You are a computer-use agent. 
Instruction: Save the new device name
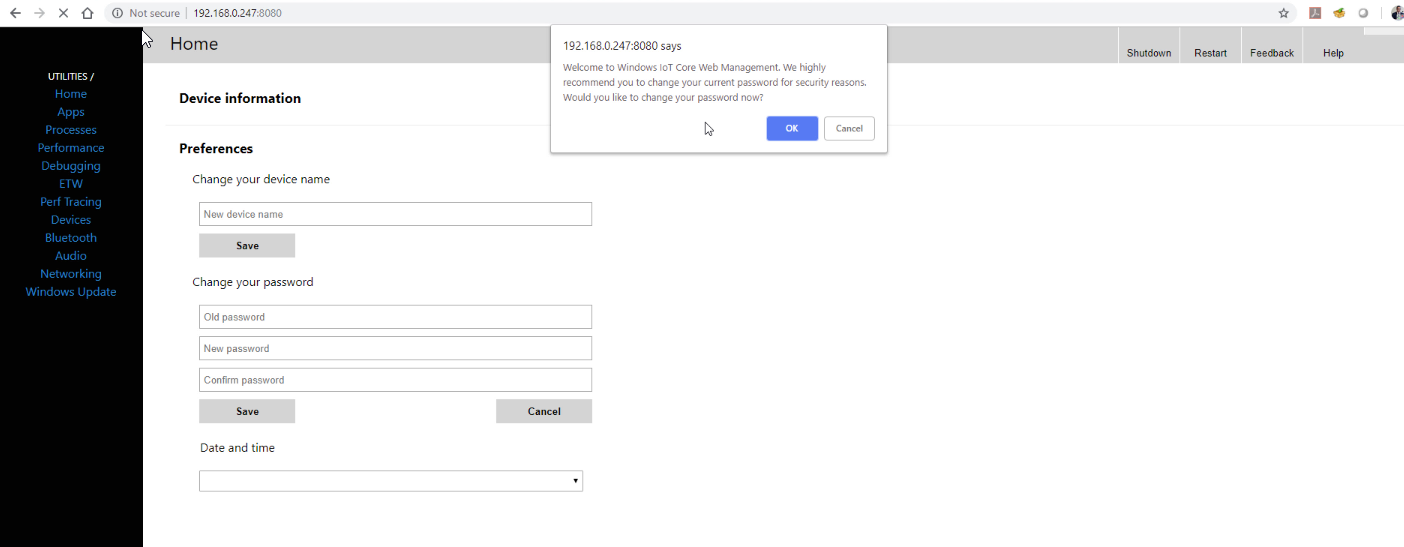[x=247, y=246]
